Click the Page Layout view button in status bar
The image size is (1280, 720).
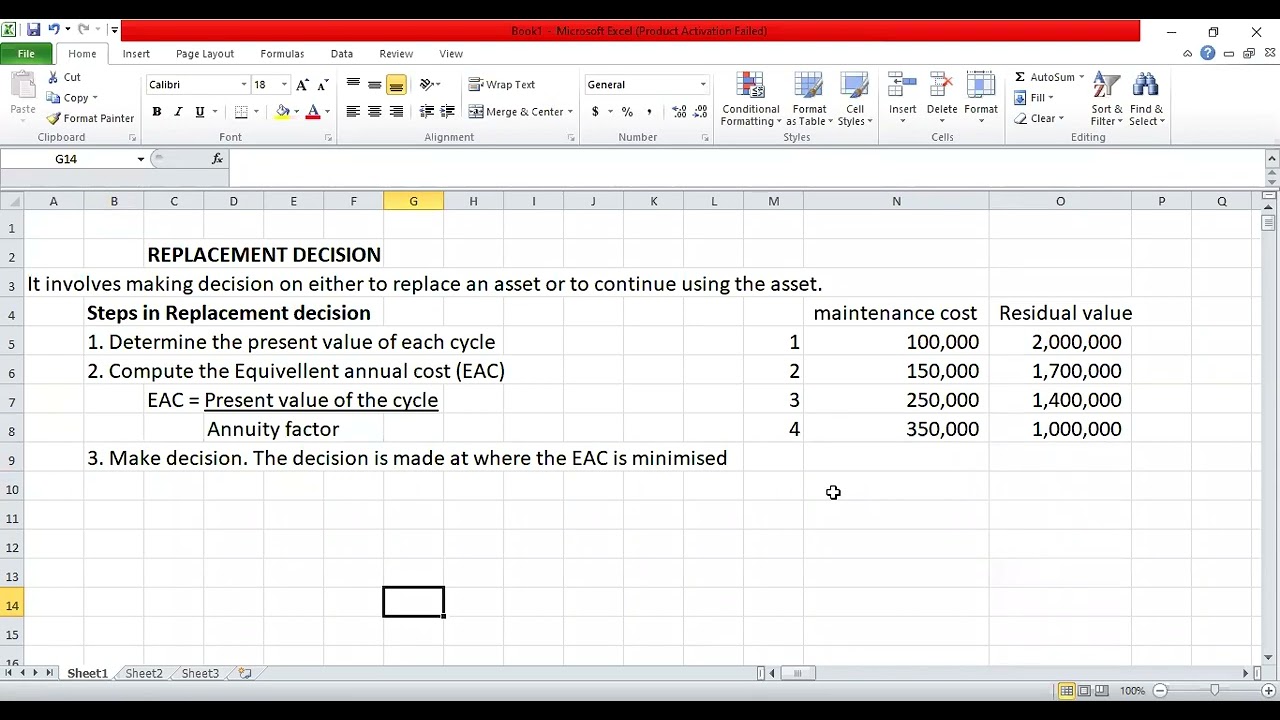coord(1084,691)
